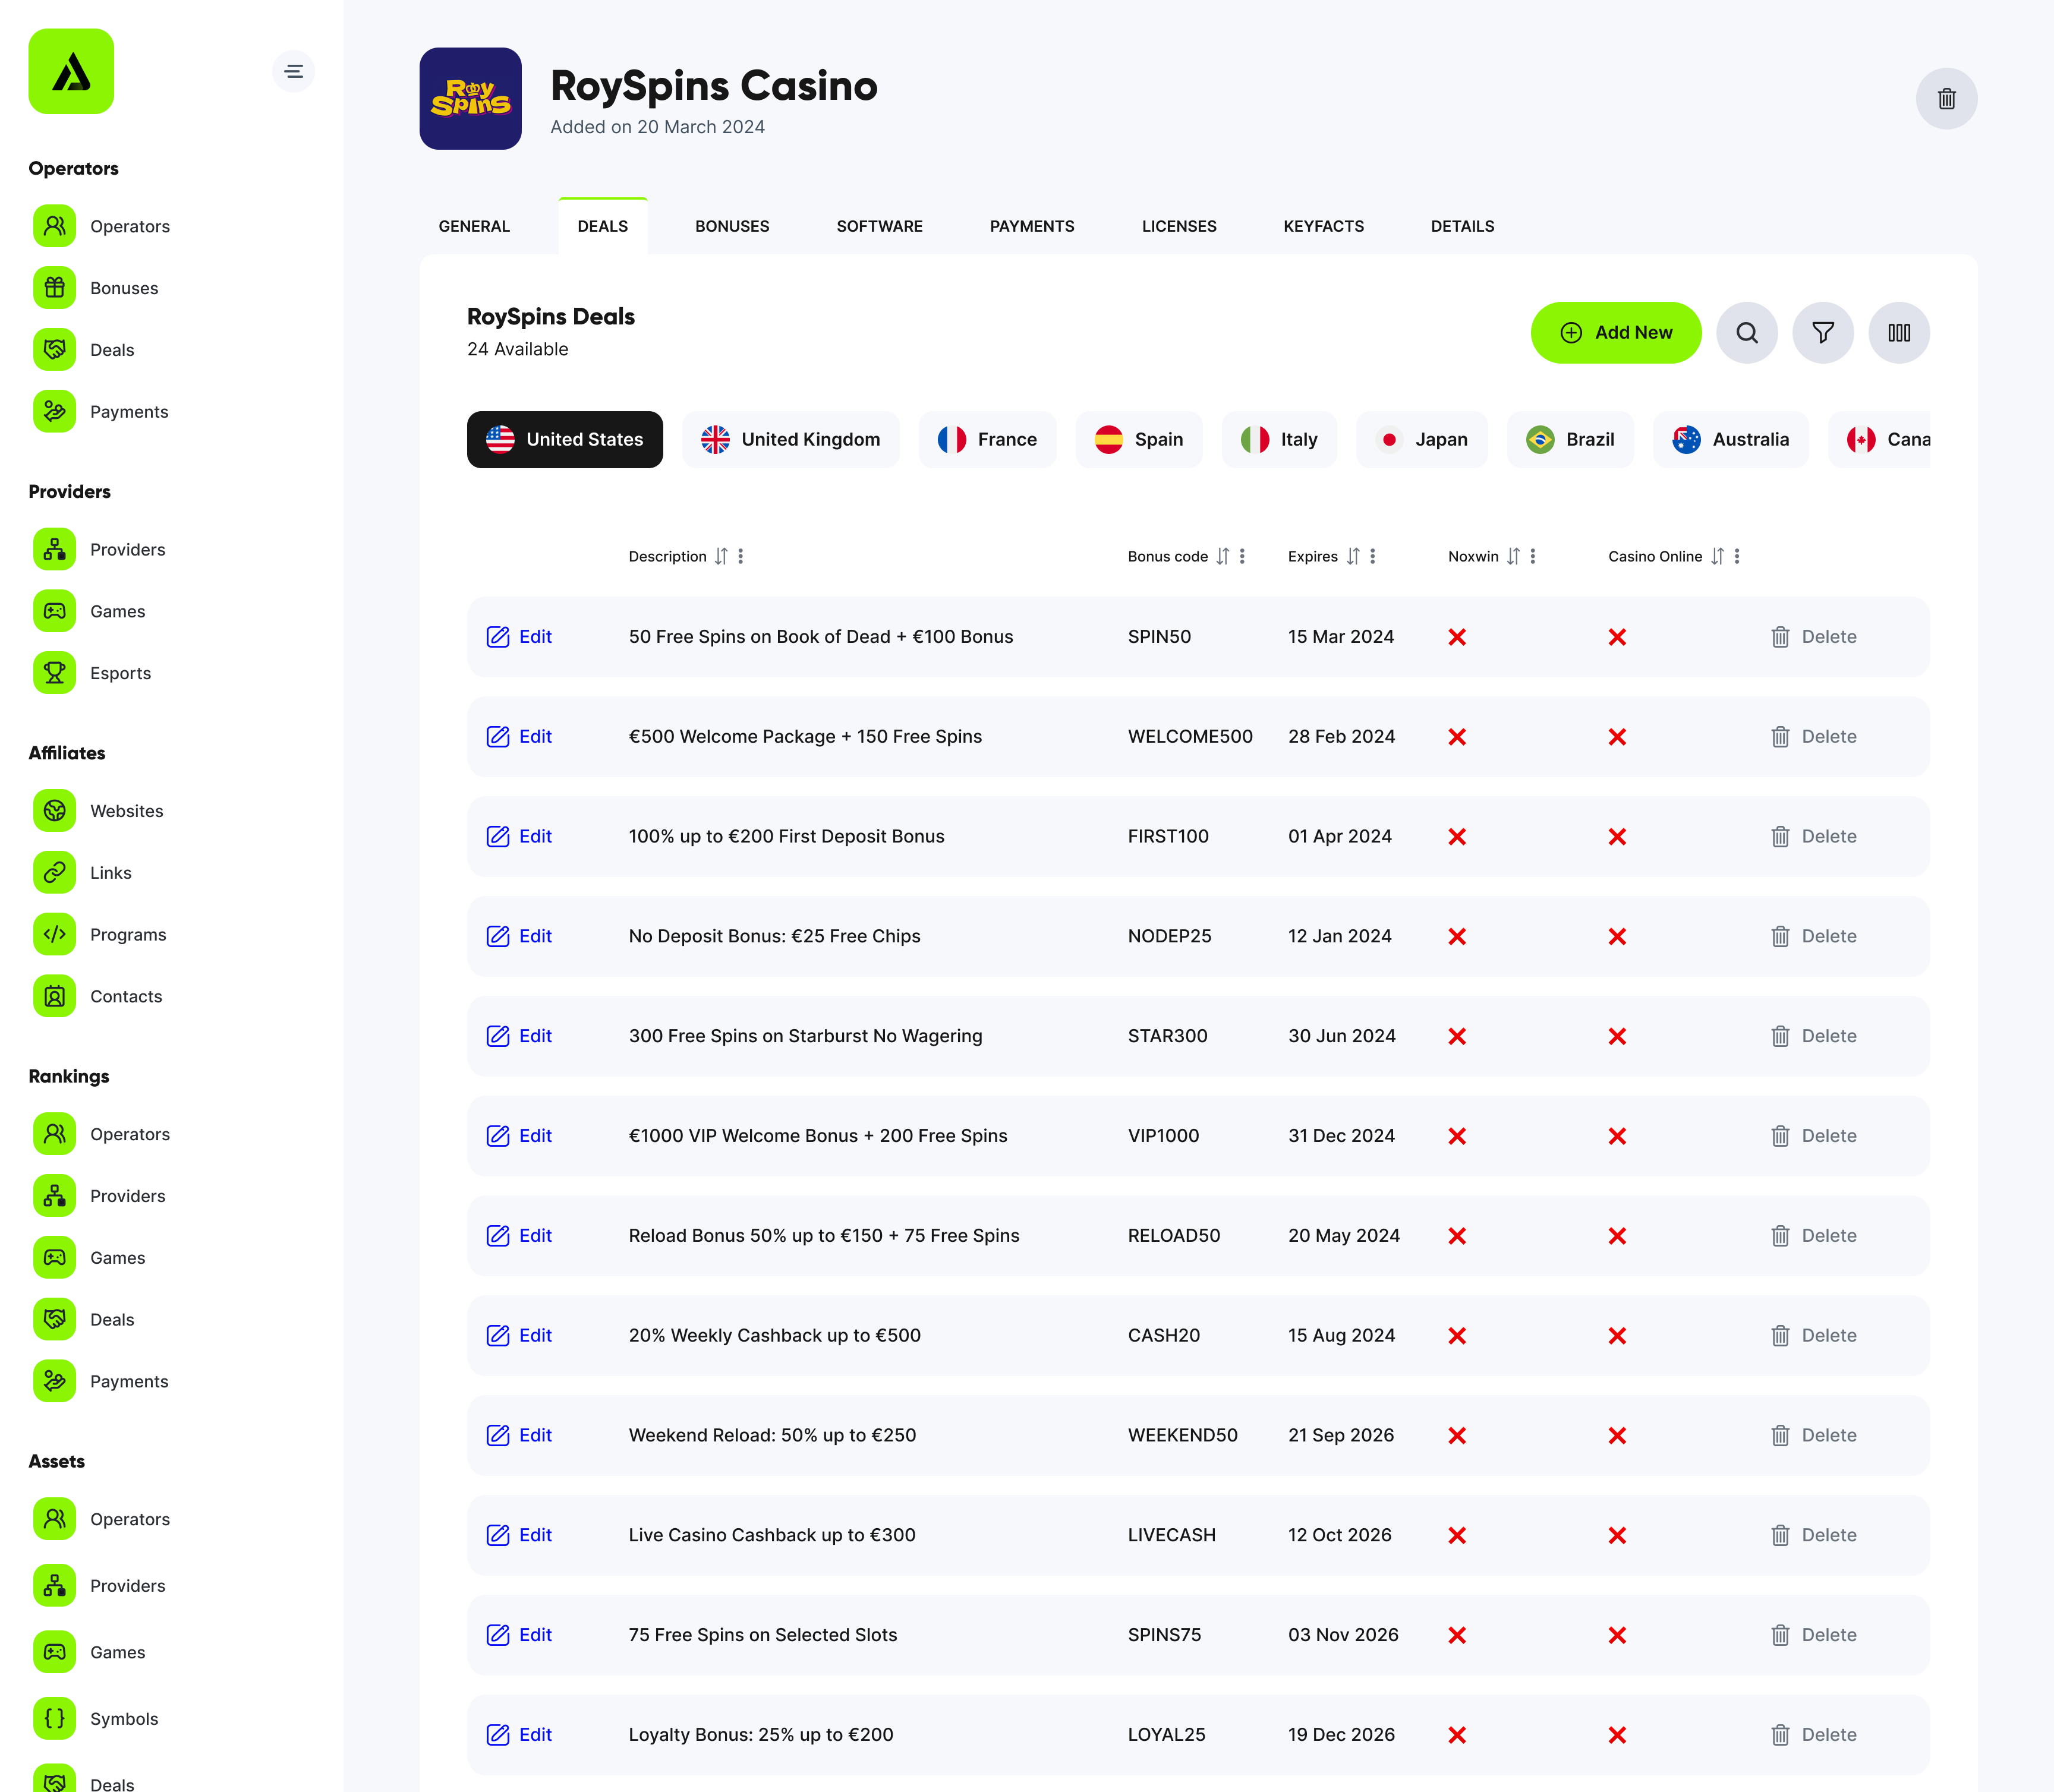2054x1792 pixels.
Task: Open the search icon button in deals
Action: click(1746, 332)
